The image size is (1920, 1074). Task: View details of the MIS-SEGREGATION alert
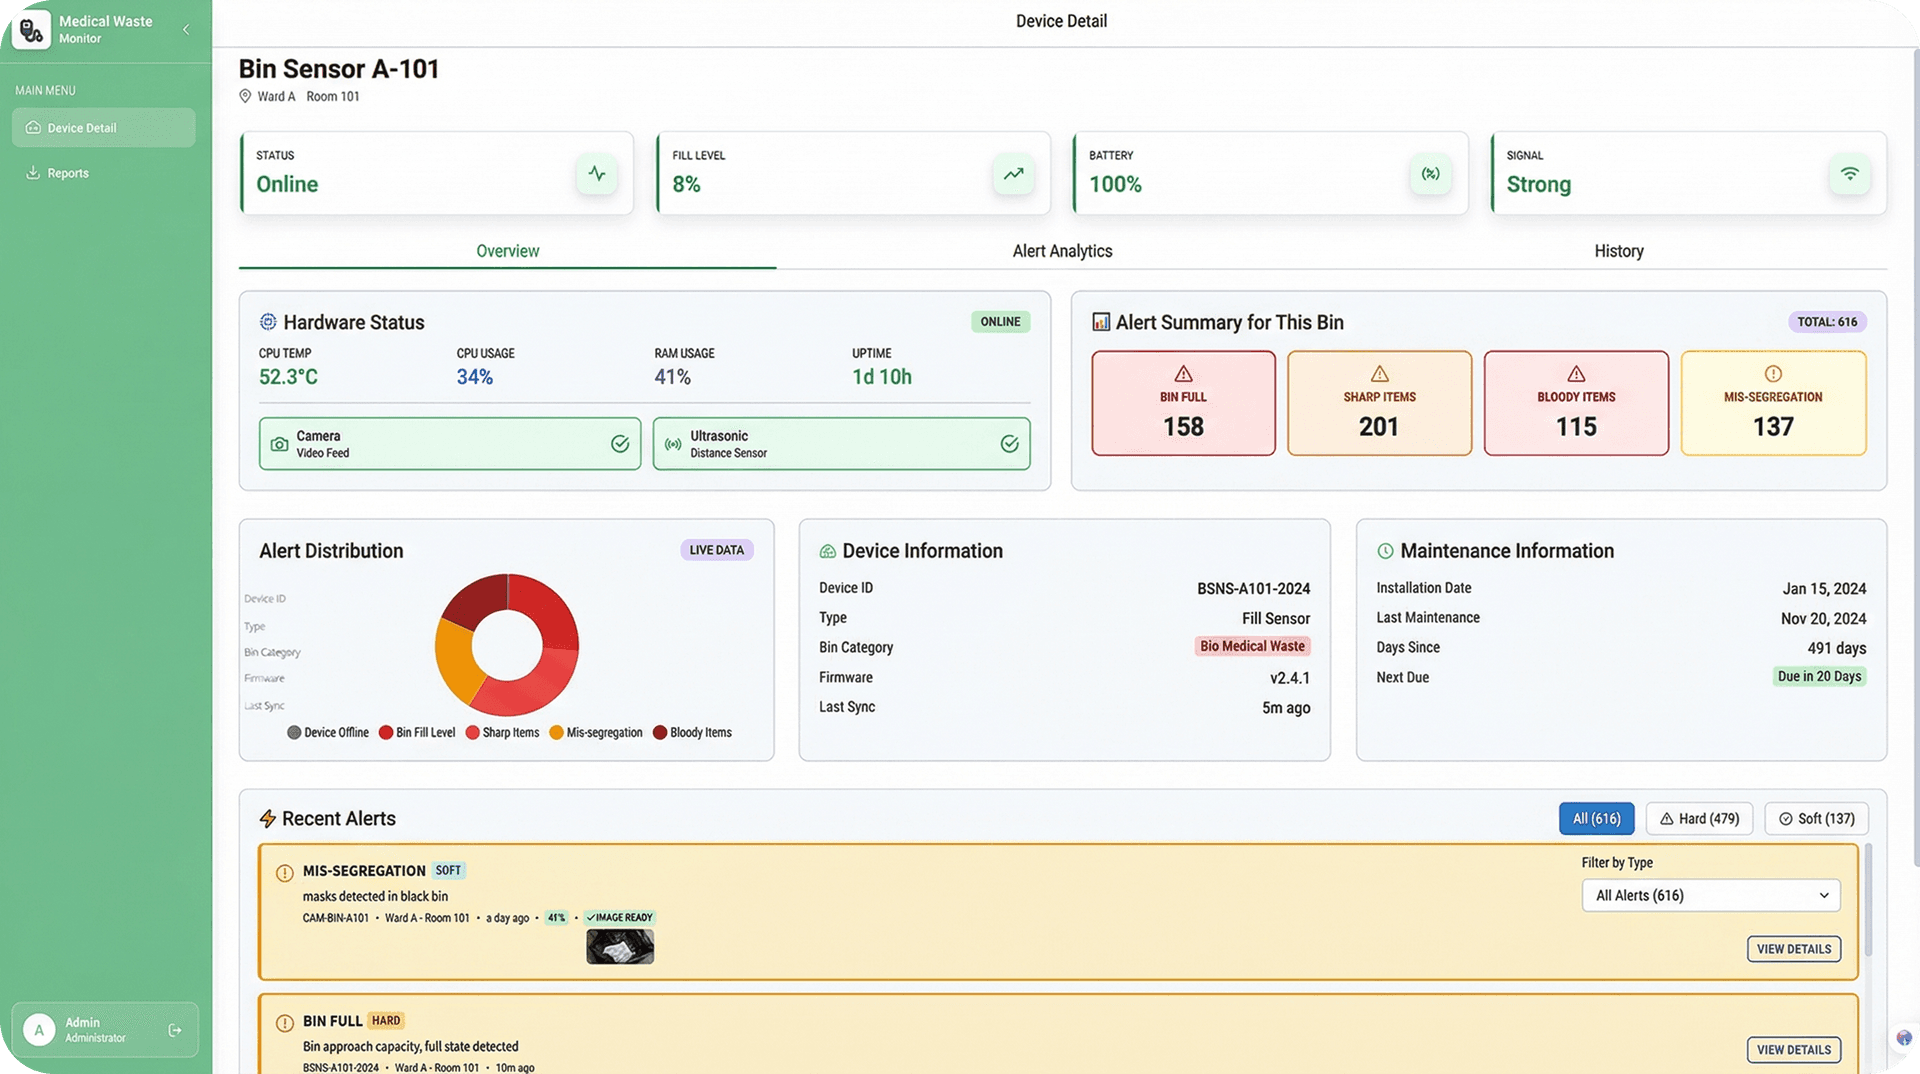pos(1794,949)
